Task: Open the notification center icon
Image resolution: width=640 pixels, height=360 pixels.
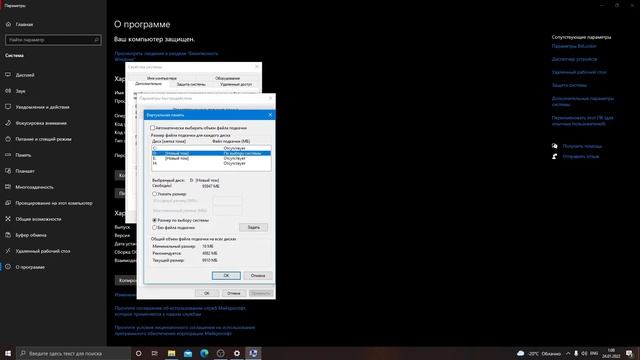Action: pos(629,353)
